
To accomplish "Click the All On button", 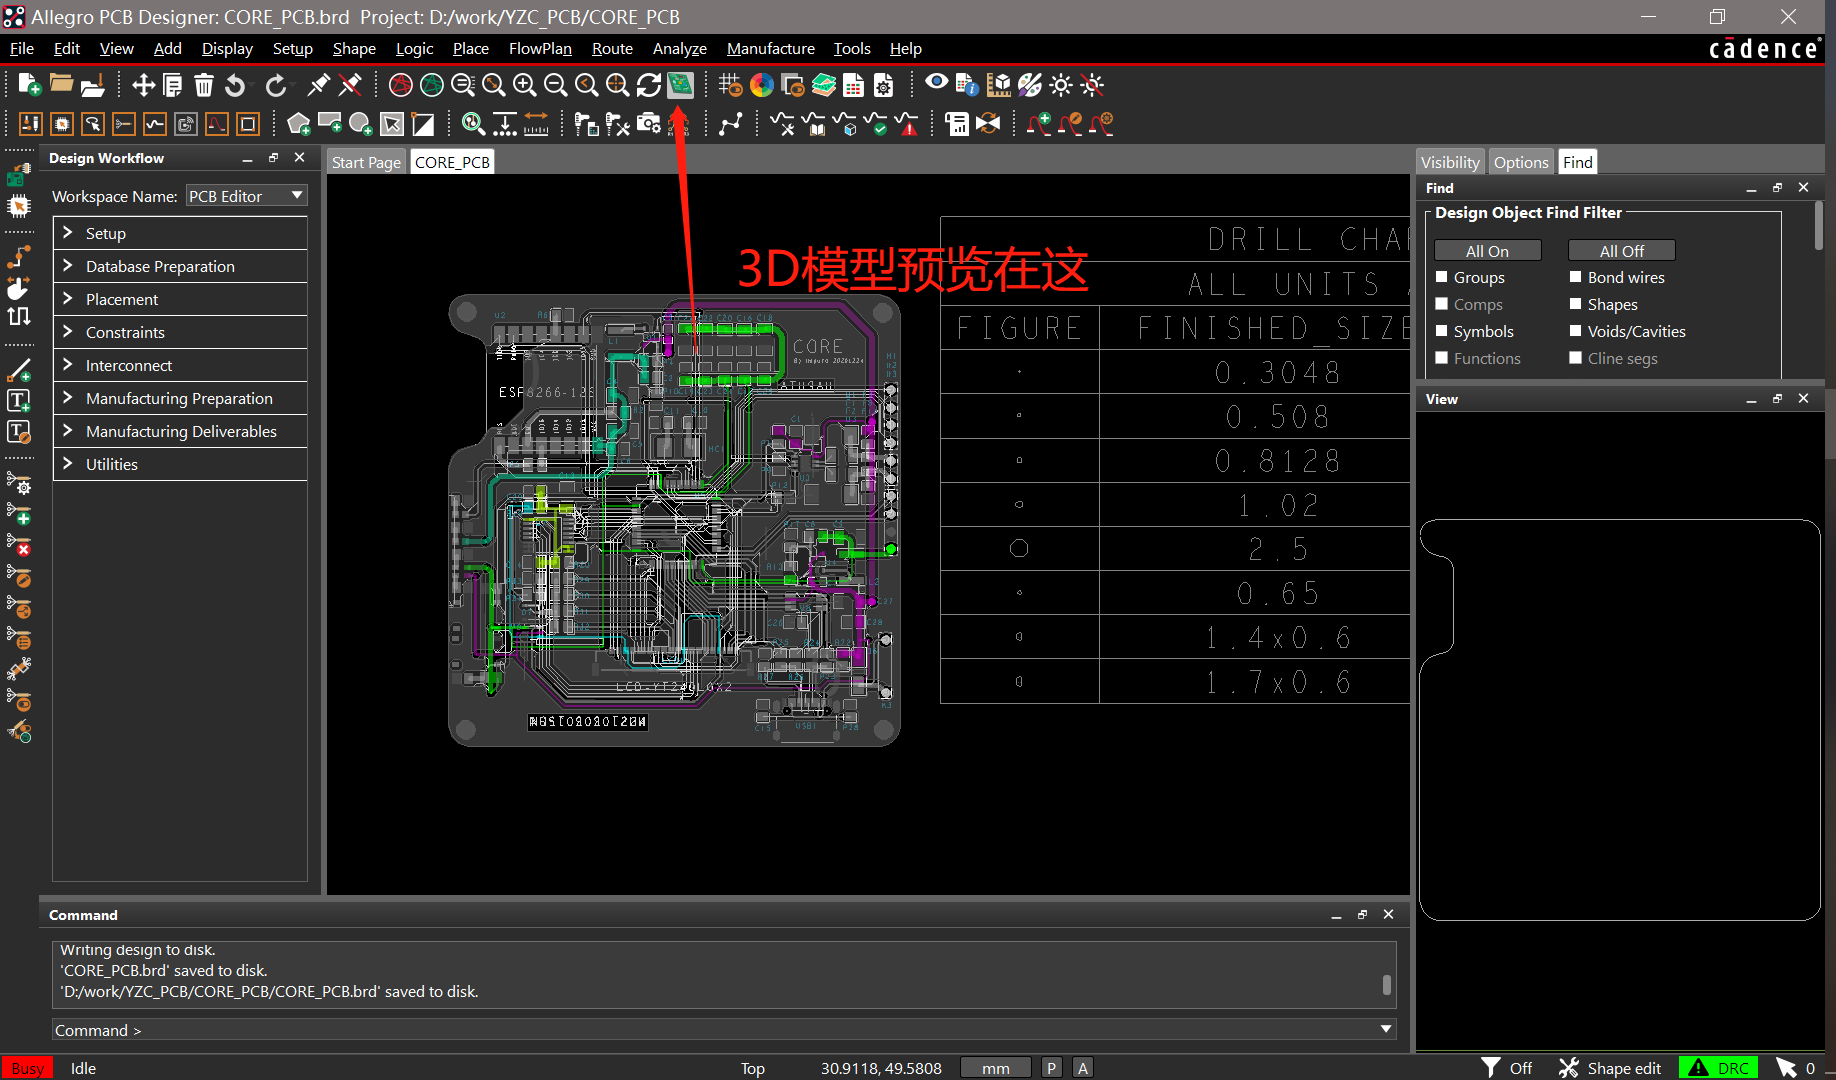I will (x=1487, y=251).
